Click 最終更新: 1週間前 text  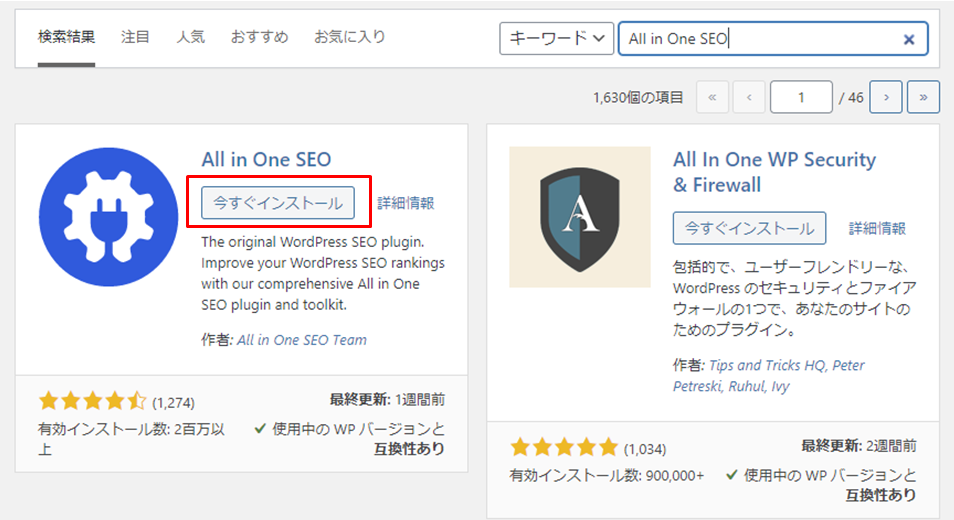pos(388,400)
